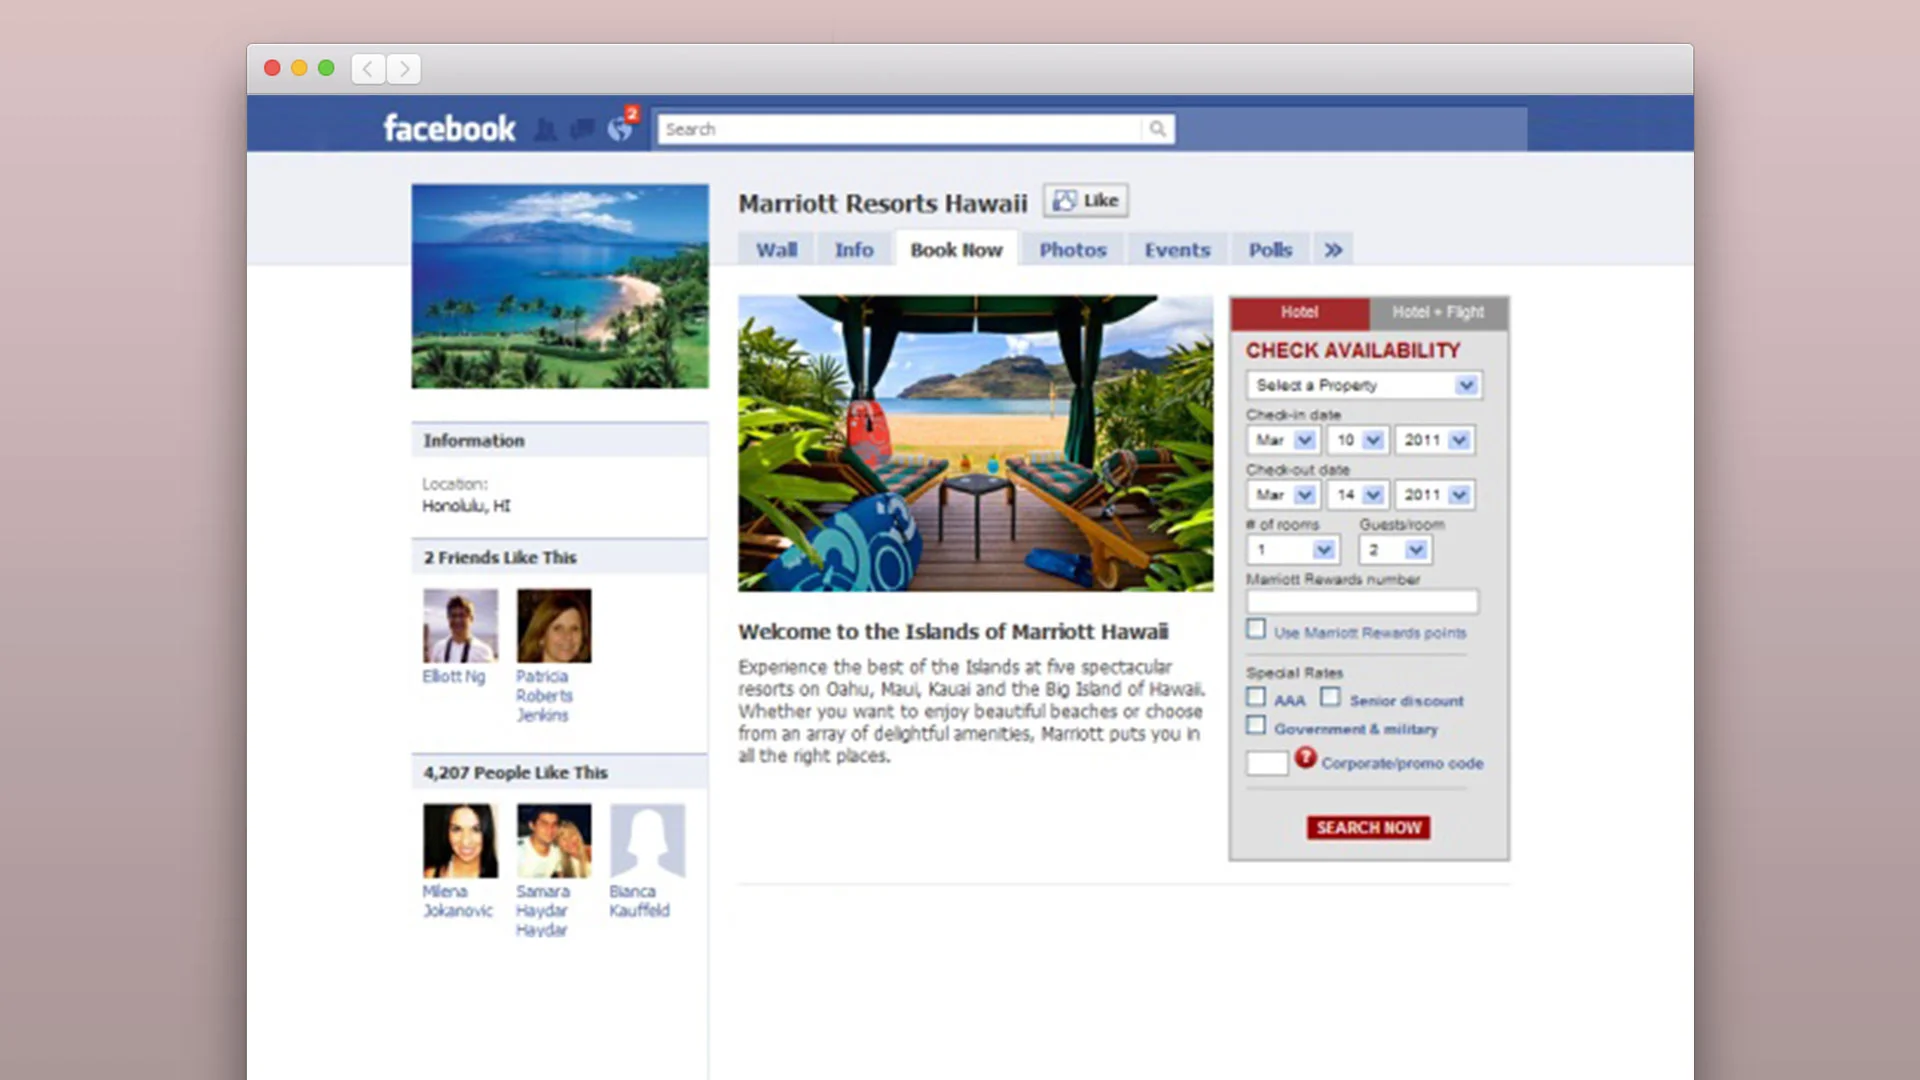Enable Use Marriott Rewards points
1920x1080 pixels.
click(x=1256, y=629)
